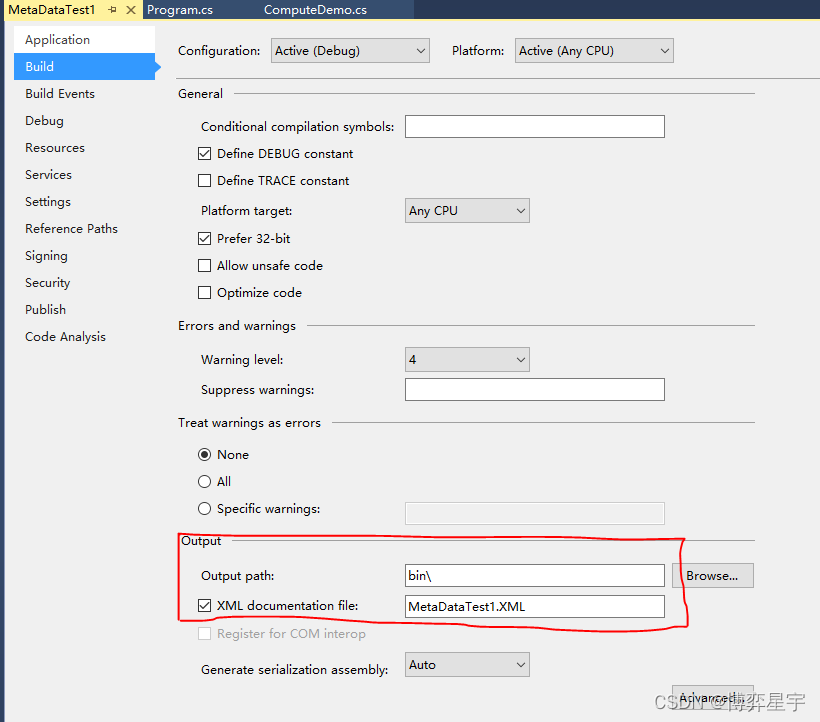Open the Debug settings page
Screen dimensions: 820x722
45,121
